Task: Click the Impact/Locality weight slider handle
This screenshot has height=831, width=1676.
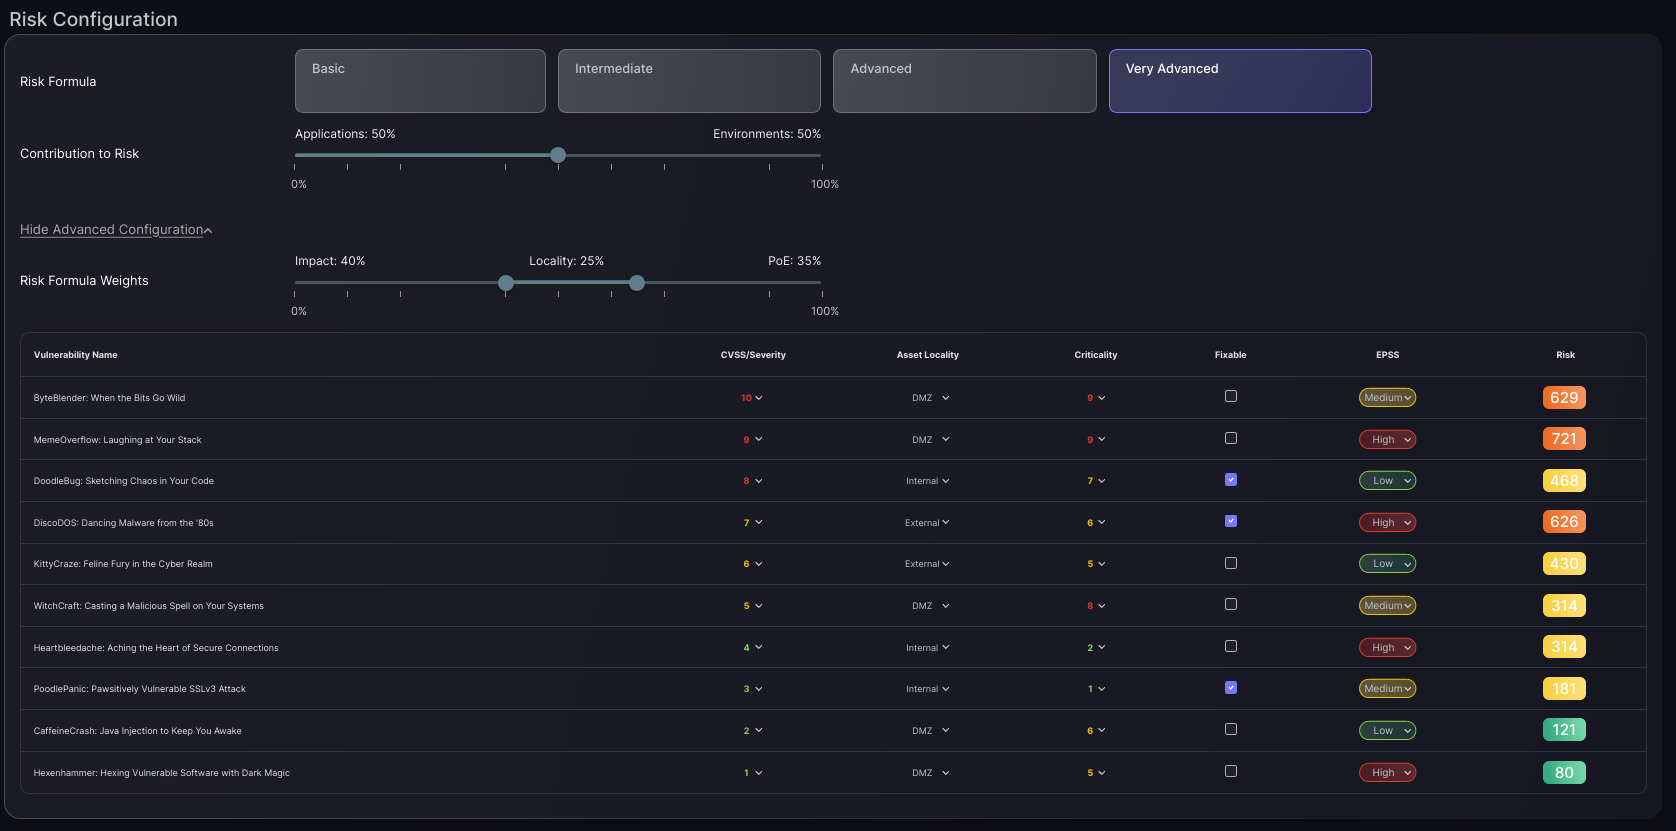Action: click(x=506, y=283)
